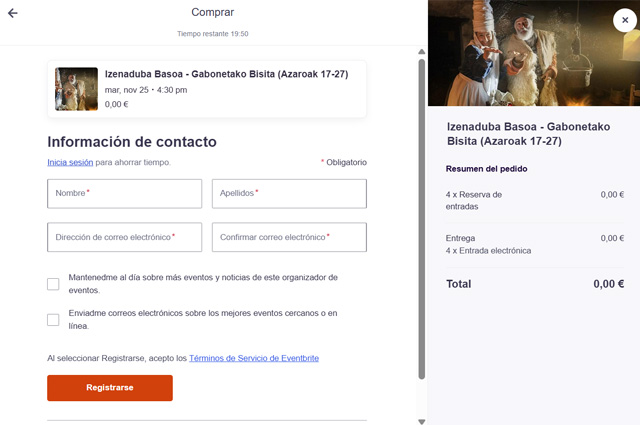Enable the 'Mantenedme al día' organizer news checkbox

point(53,284)
